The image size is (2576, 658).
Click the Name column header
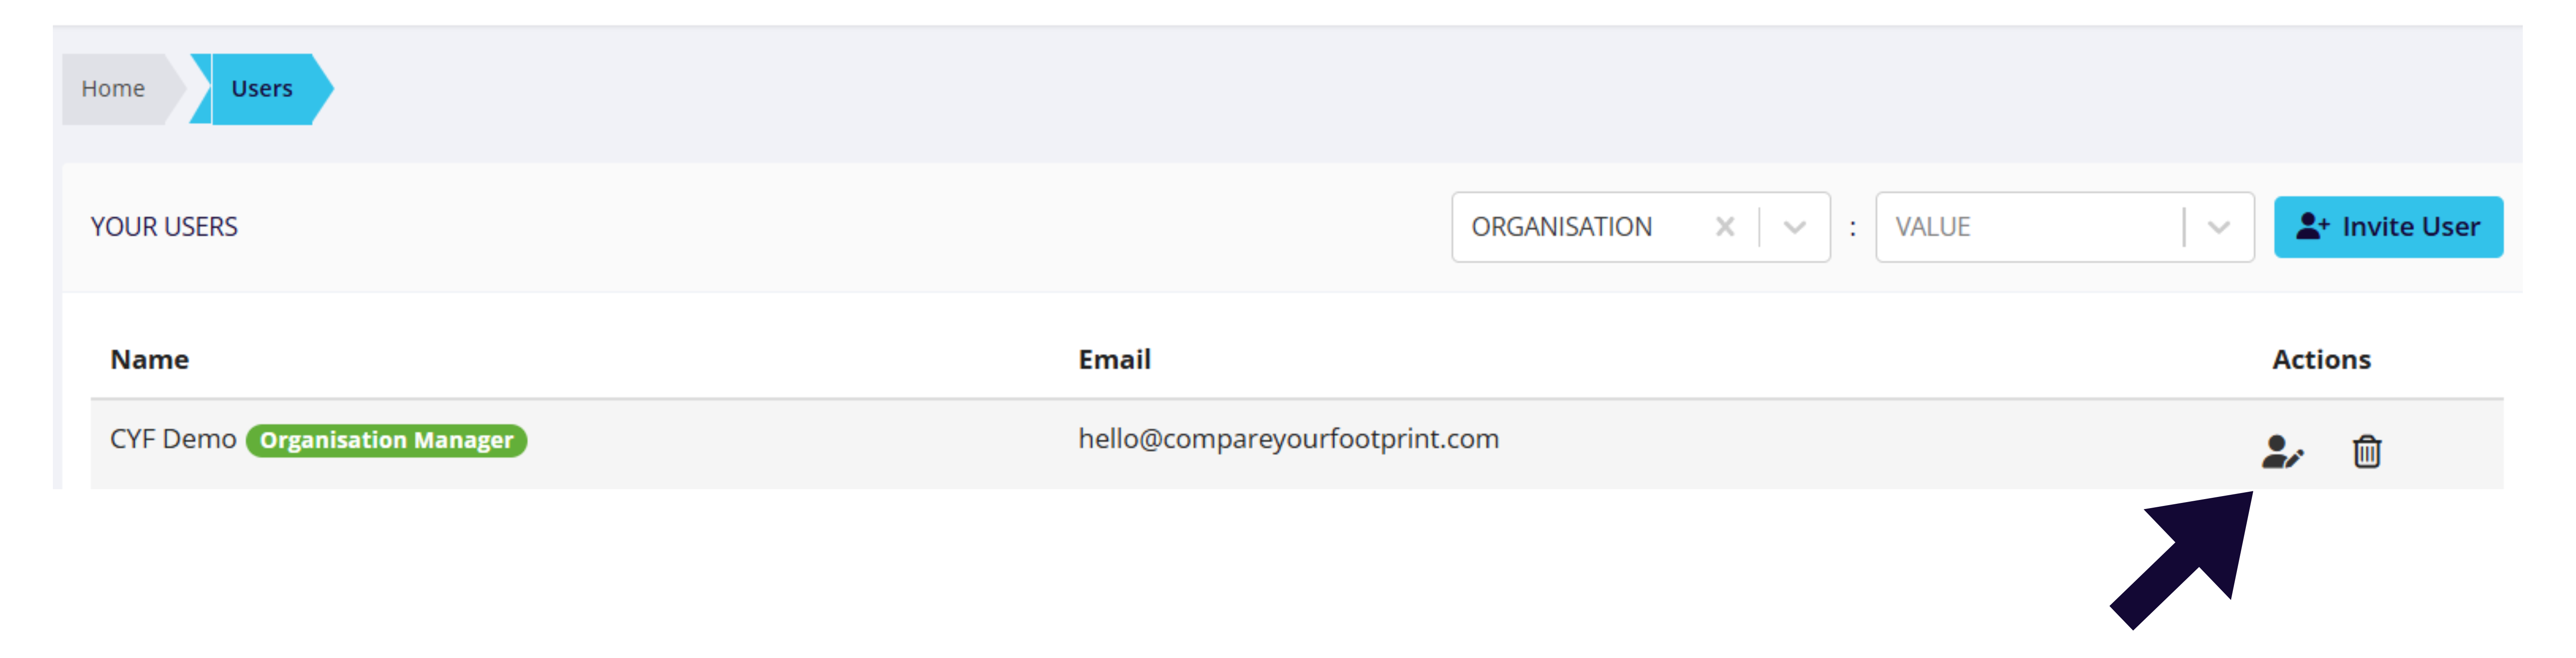(149, 359)
